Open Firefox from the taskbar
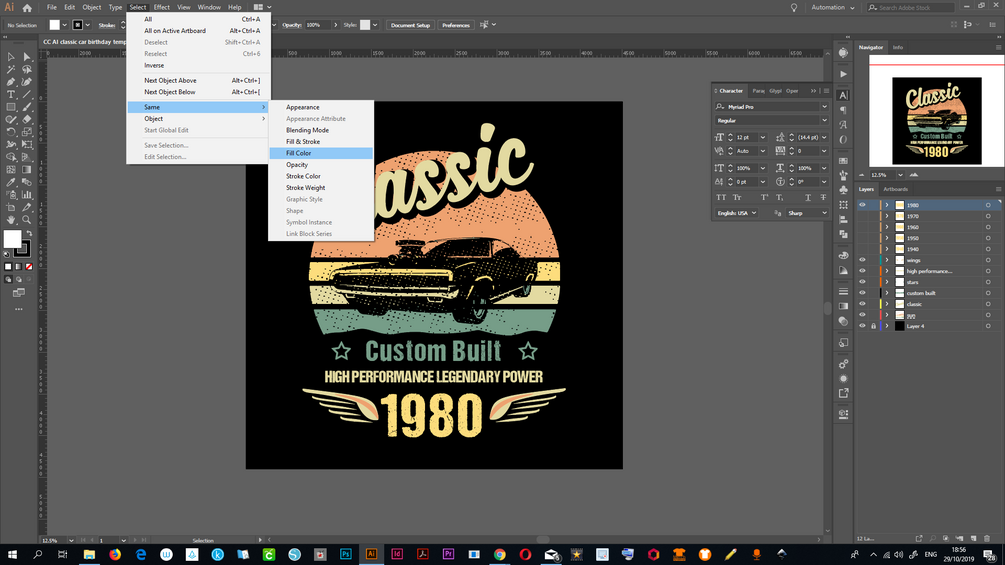The width and height of the screenshot is (1005, 565). point(115,554)
